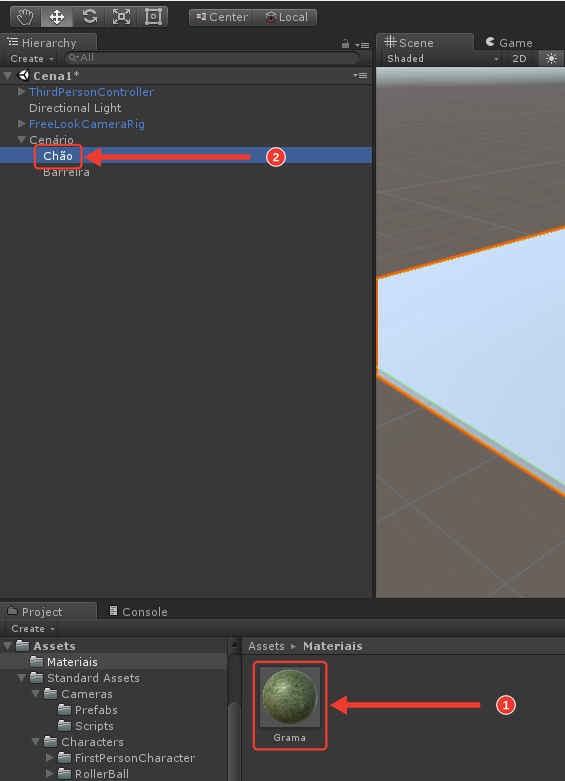Select Directional Light in the Hierarchy

click(75, 108)
